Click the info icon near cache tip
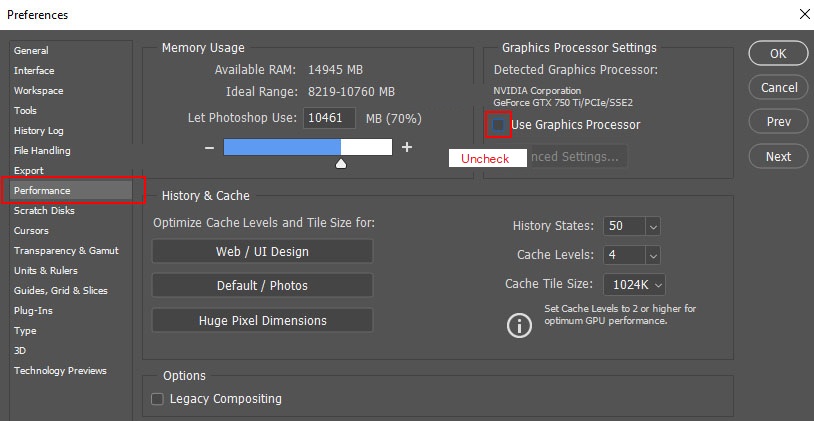This screenshot has height=421, width=814. tap(519, 325)
